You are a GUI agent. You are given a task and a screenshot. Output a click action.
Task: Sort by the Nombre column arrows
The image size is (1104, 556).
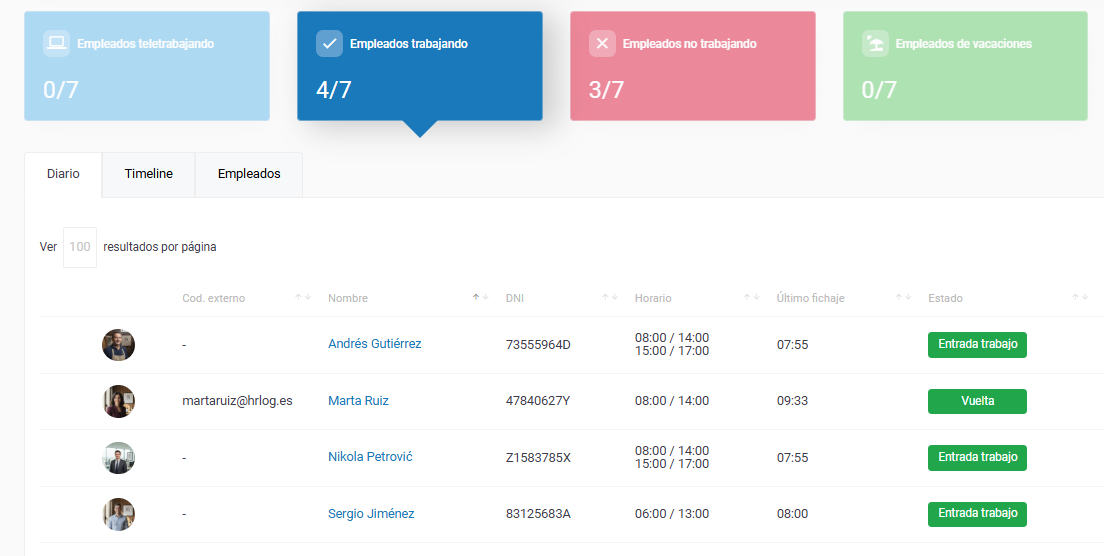pos(481,298)
